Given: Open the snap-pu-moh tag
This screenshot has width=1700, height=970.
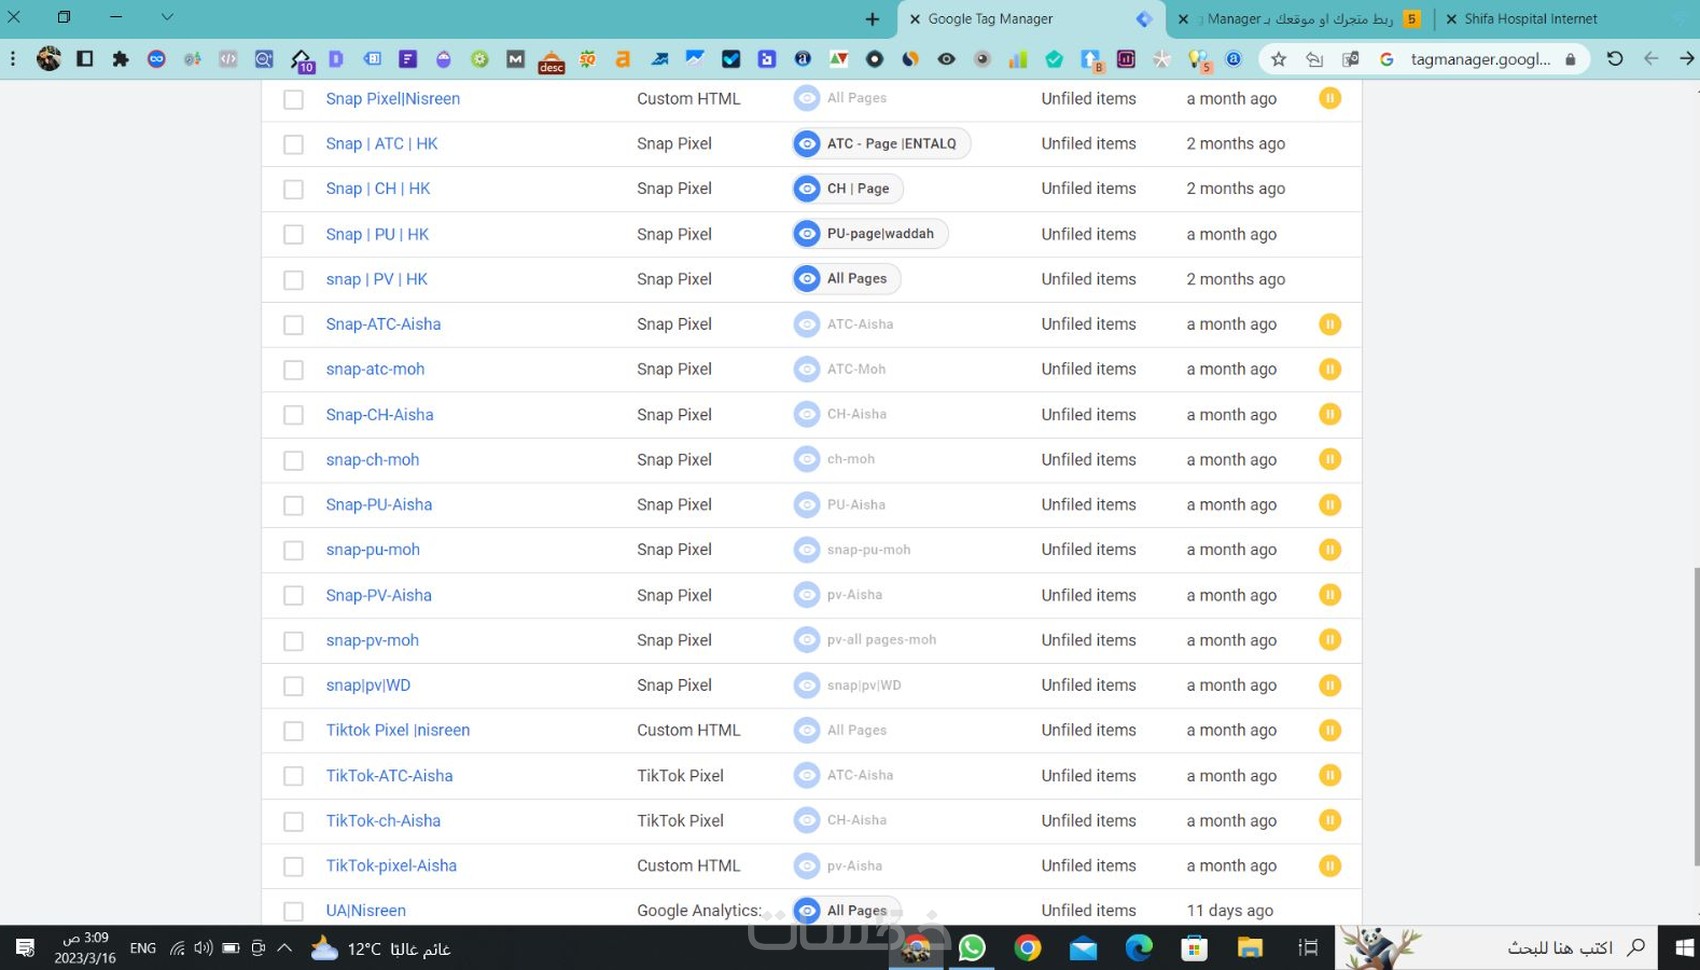Looking at the screenshot, I should point(373,550).
